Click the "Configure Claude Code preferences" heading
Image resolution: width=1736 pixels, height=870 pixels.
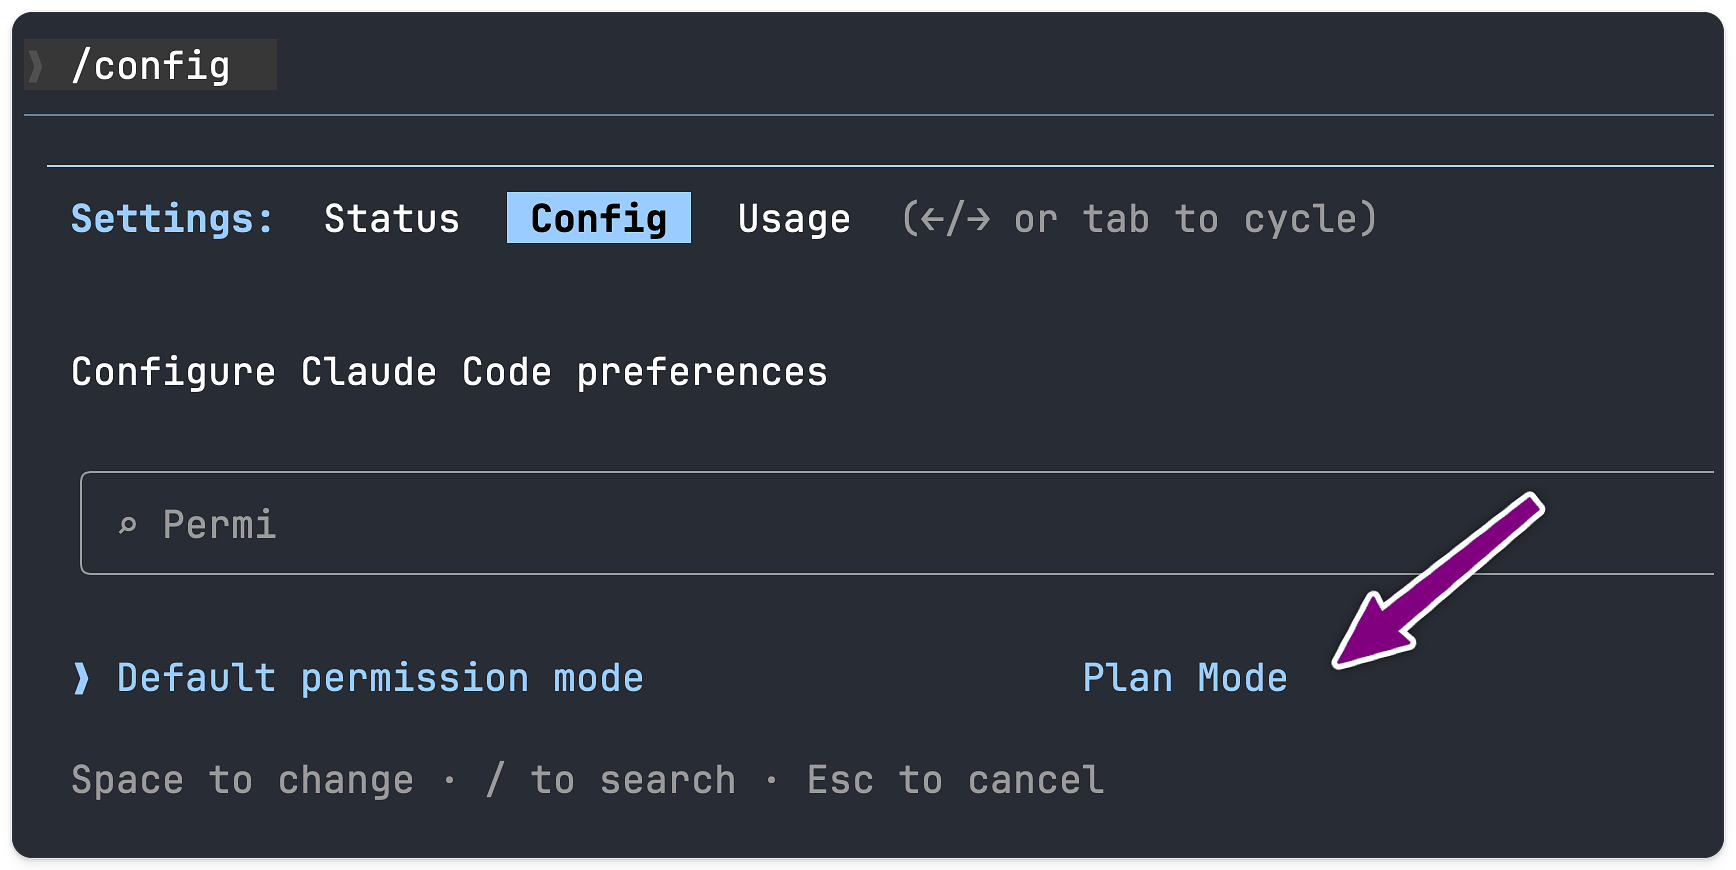click(x=449, y=372)
